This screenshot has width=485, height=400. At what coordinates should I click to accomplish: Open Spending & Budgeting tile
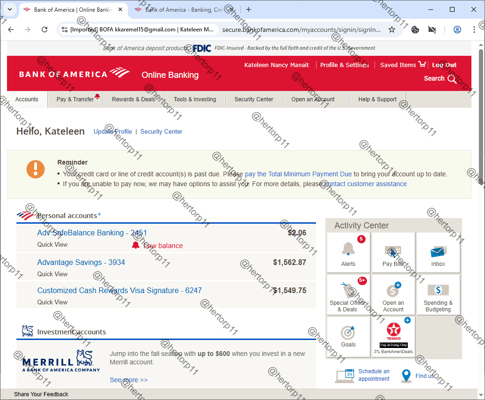[438, 294]
